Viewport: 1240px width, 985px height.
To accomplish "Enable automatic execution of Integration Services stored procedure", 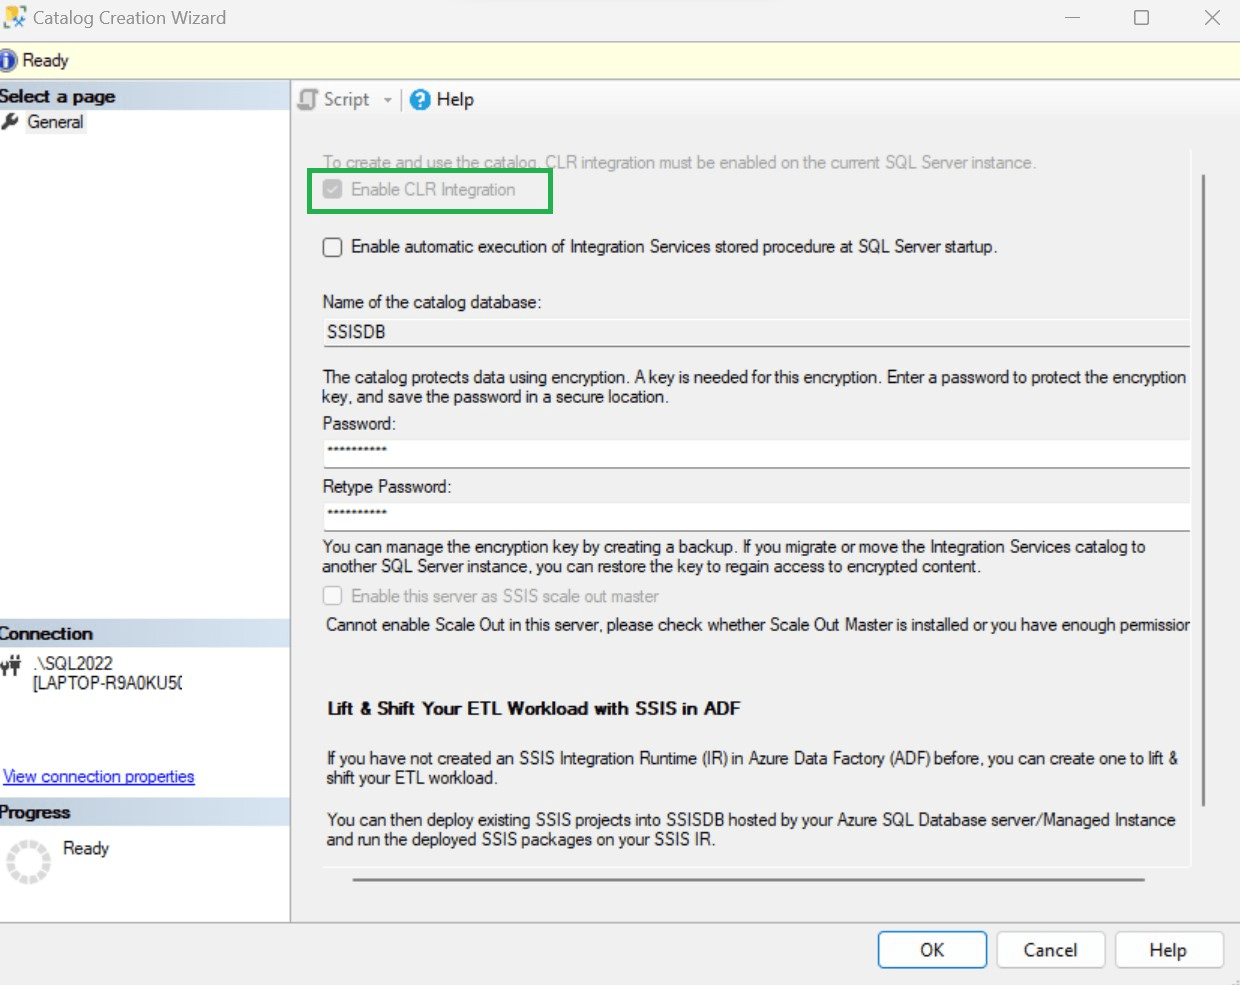I will click(332, 247).
